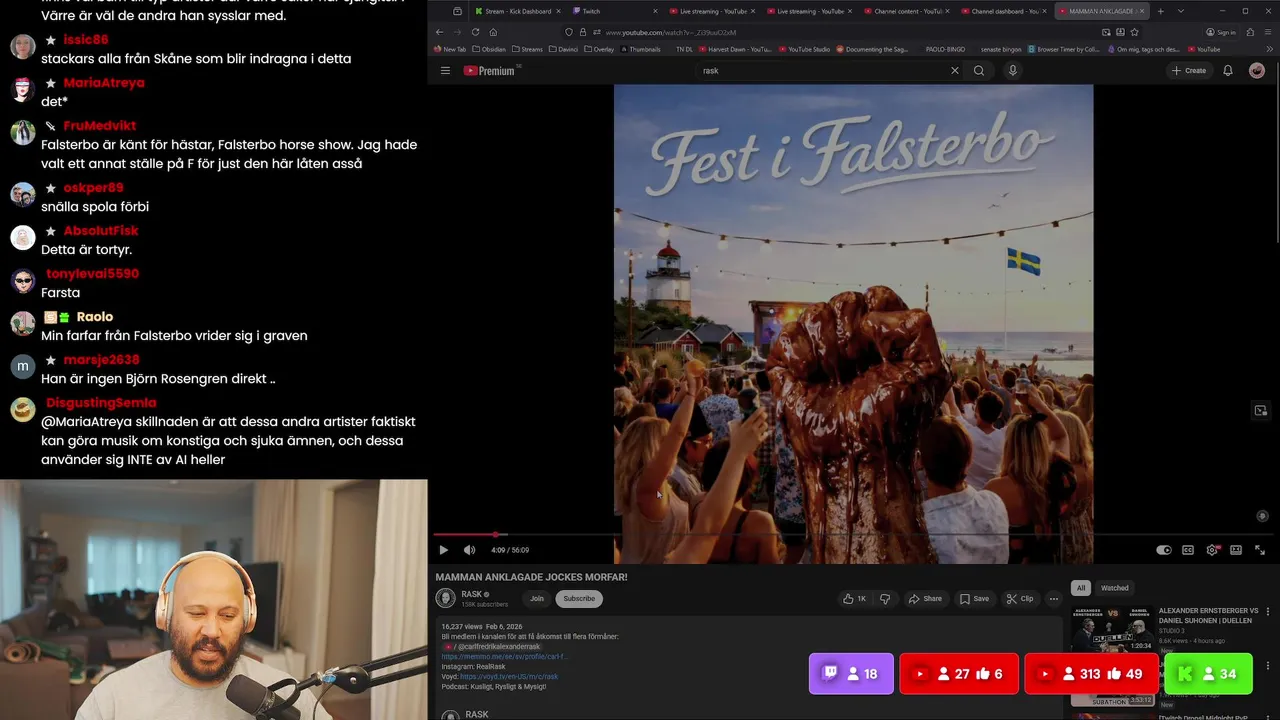Dislike the video with thumbs-down
This screenshot has width=1280, height=720.
point(885,599)
